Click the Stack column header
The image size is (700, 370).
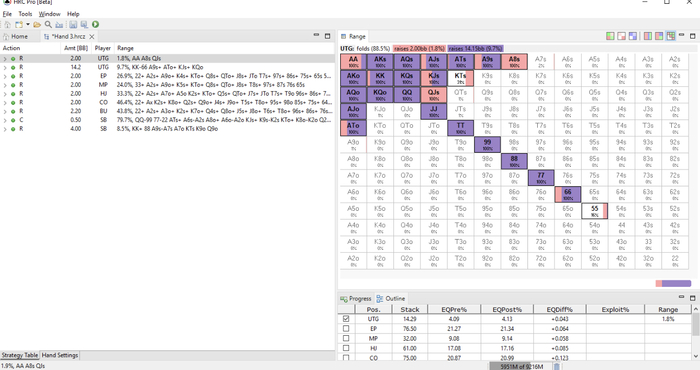409,309
